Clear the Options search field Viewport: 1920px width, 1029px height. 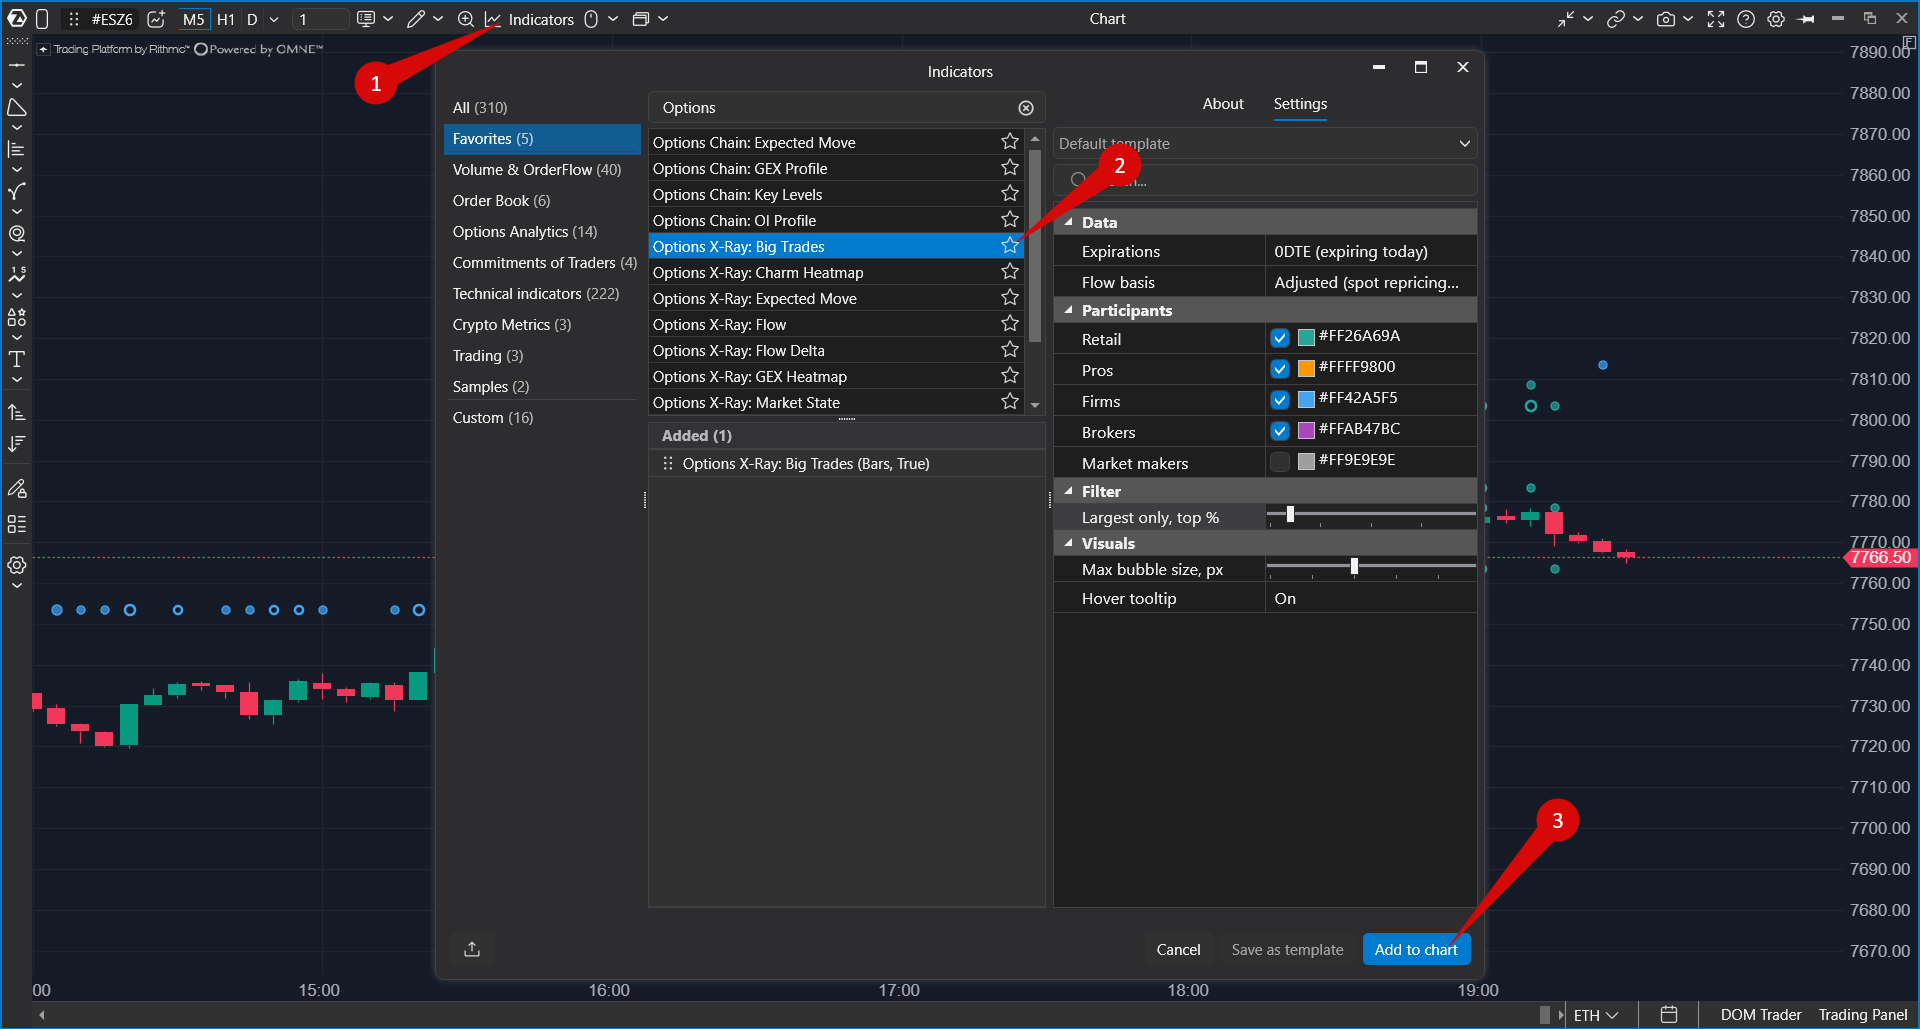(x=1026, y=108)
